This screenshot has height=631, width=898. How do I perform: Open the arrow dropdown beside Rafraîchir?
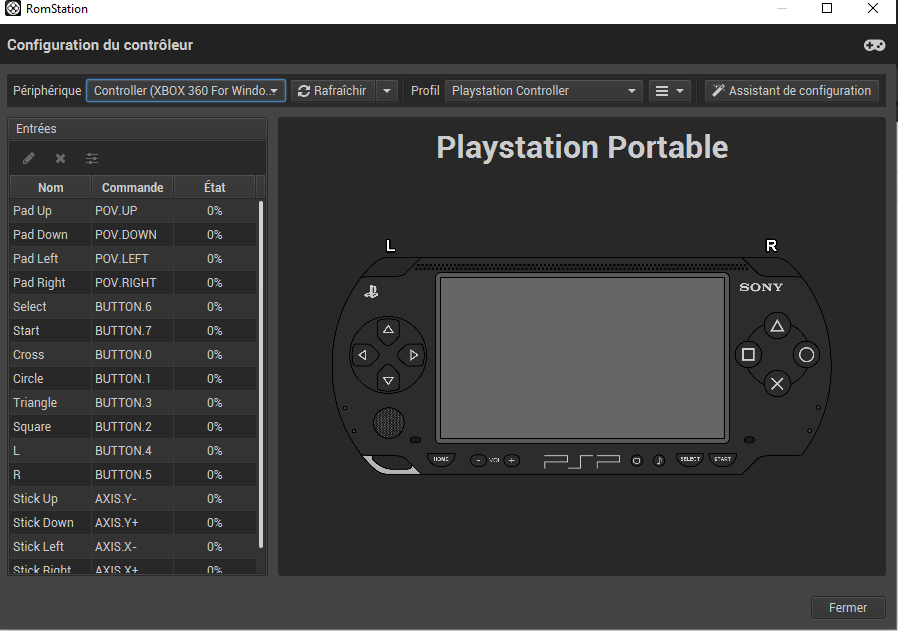coord(388,91)
